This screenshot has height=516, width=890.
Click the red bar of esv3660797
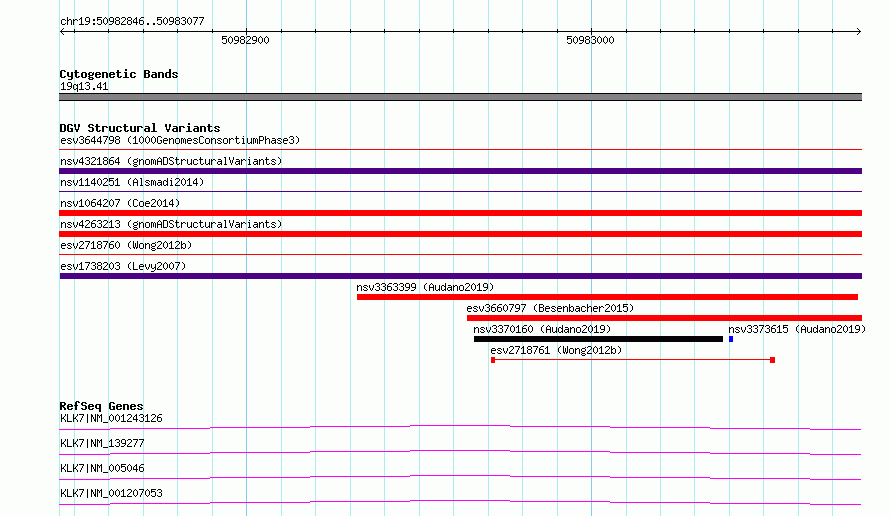pos(664,318)
